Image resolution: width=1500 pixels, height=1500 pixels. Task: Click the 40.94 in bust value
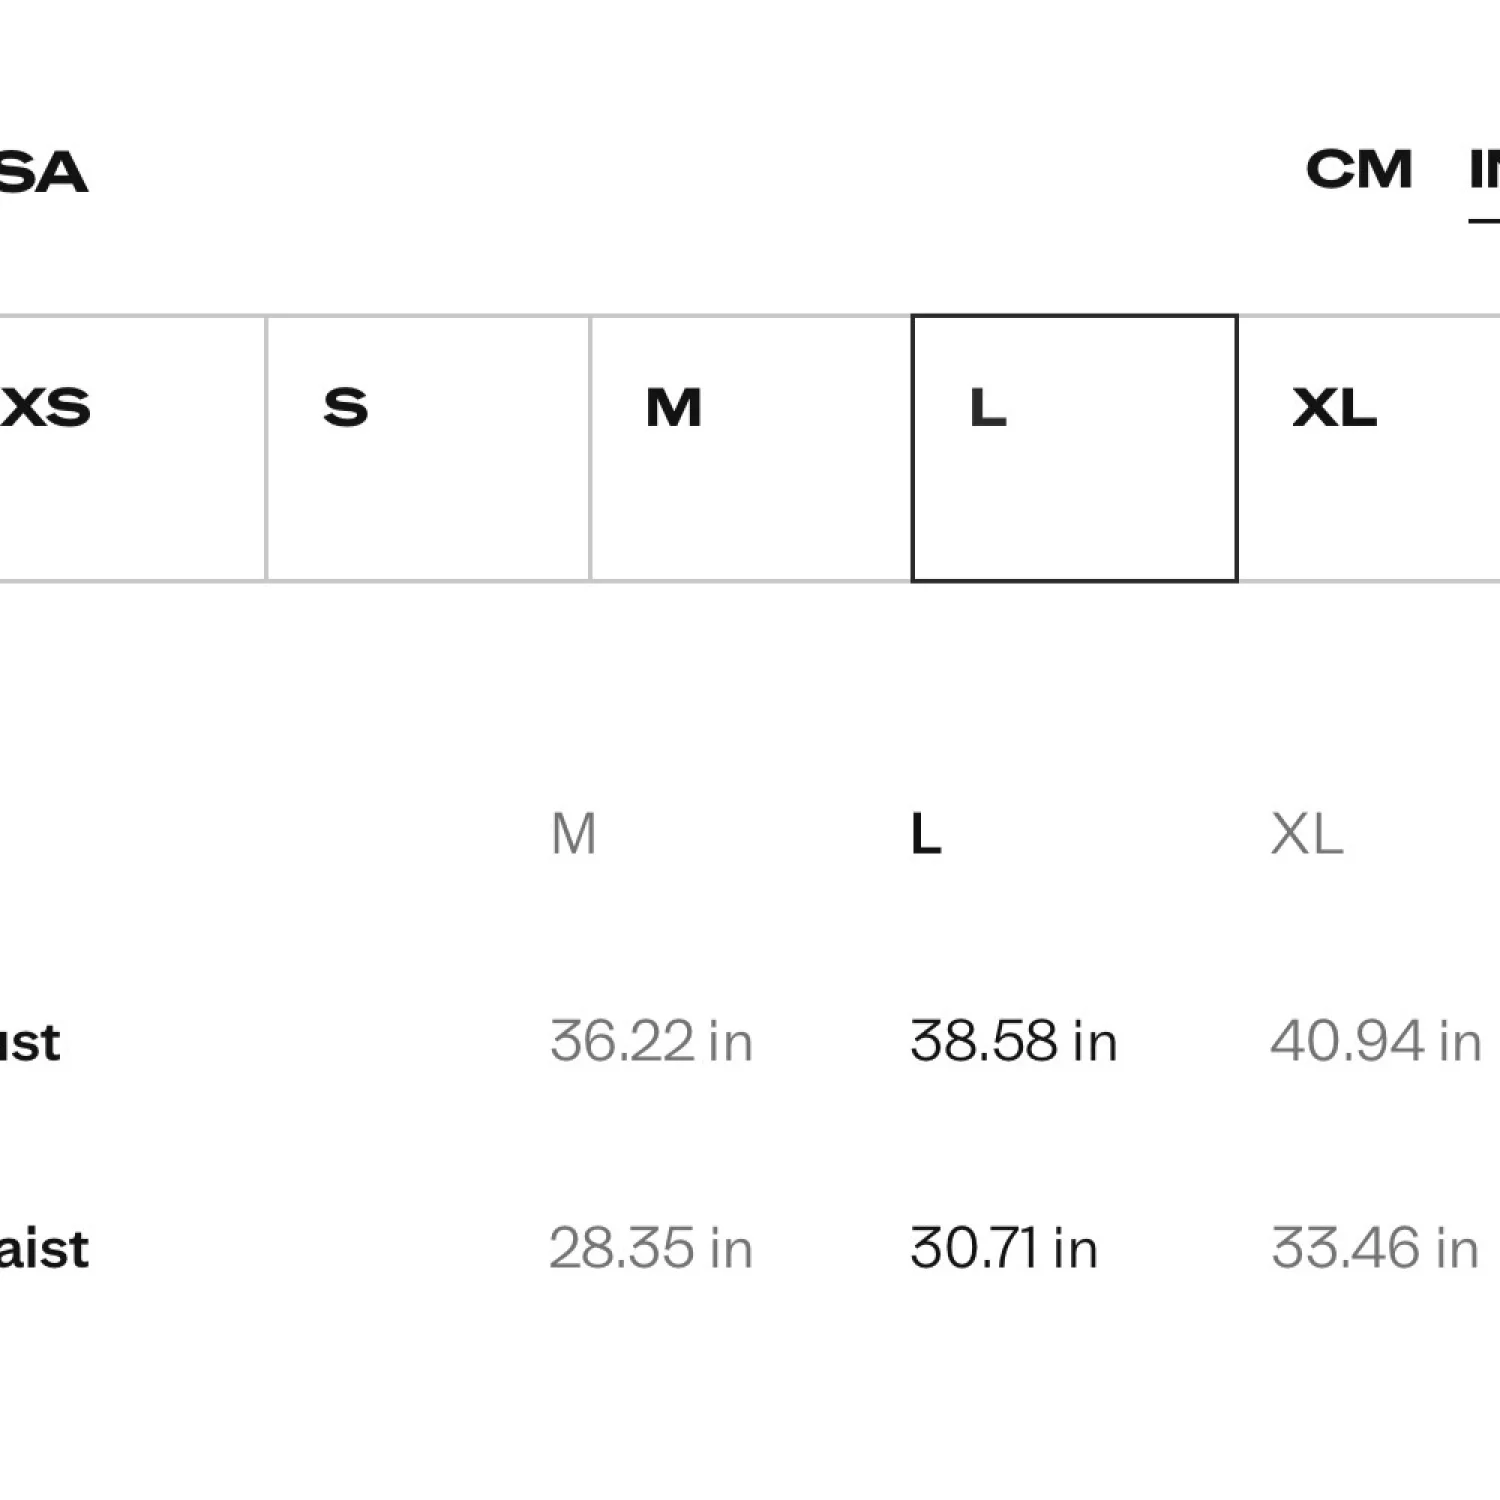1376,1042
